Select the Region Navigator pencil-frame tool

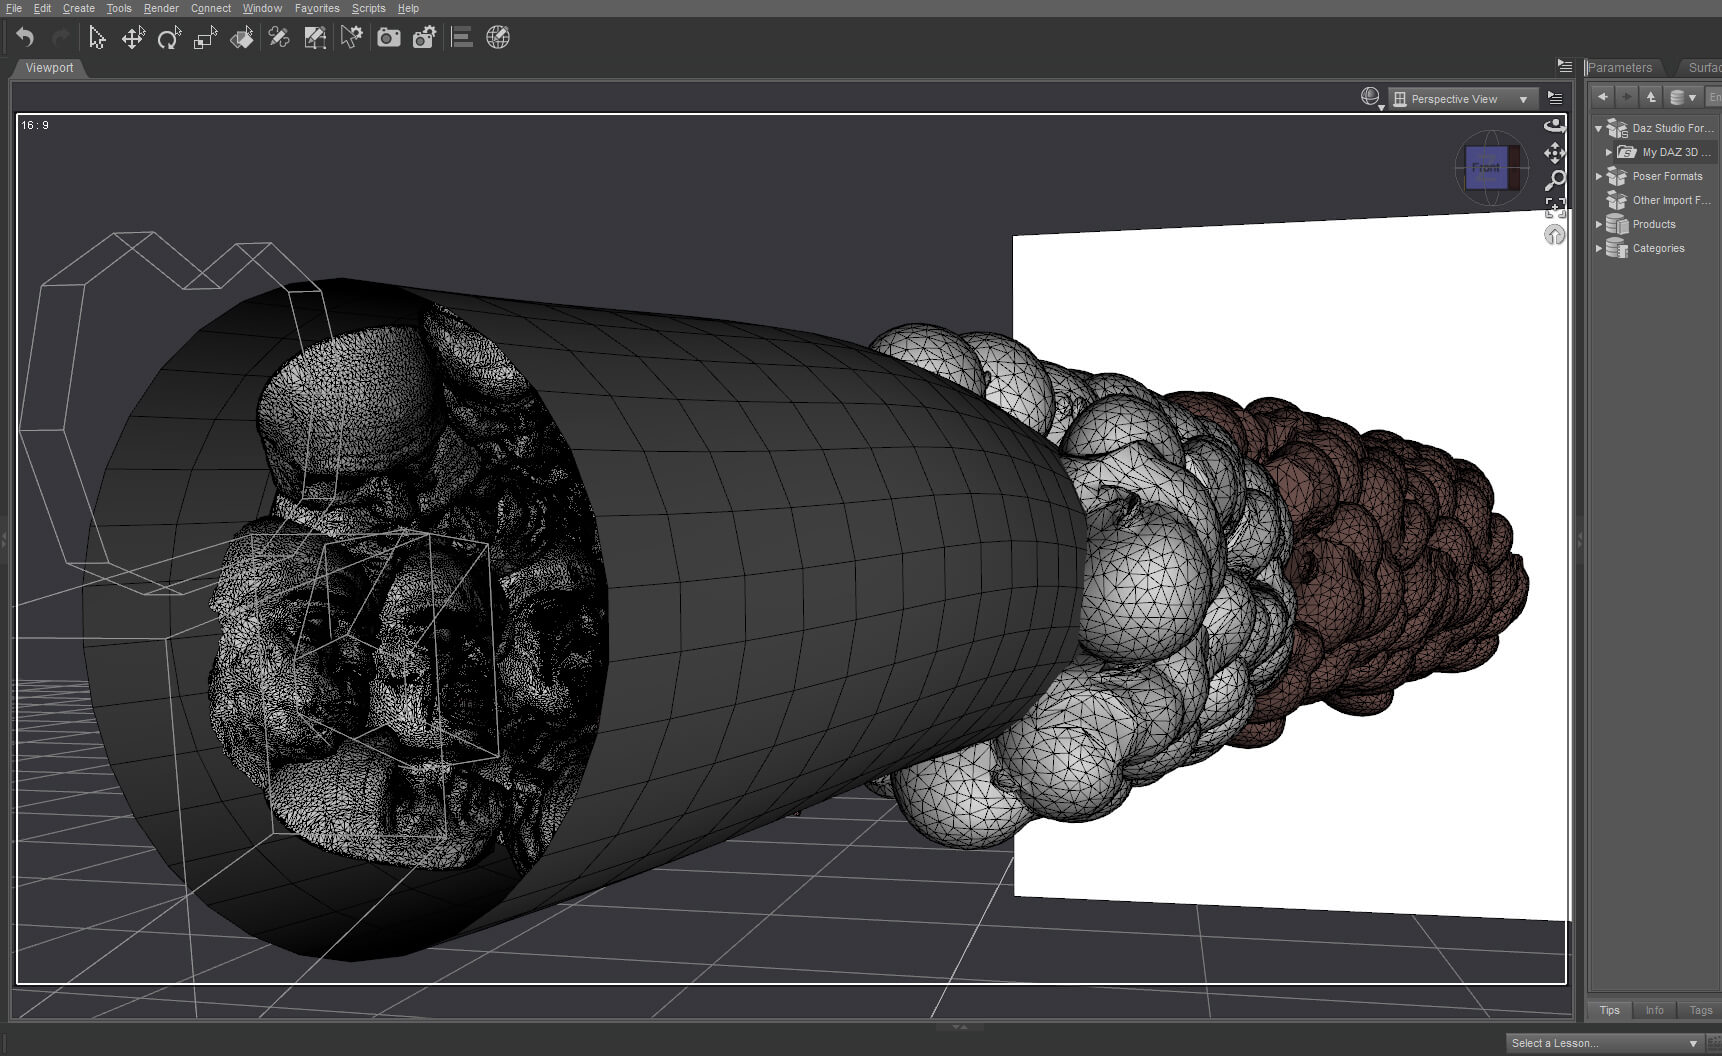[315, 38]
